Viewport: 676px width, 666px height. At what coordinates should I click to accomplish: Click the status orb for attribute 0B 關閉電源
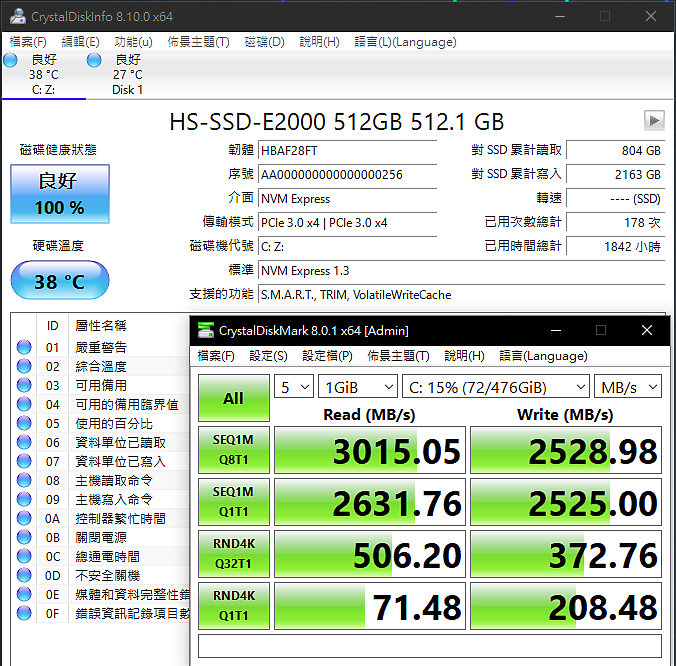24,537
